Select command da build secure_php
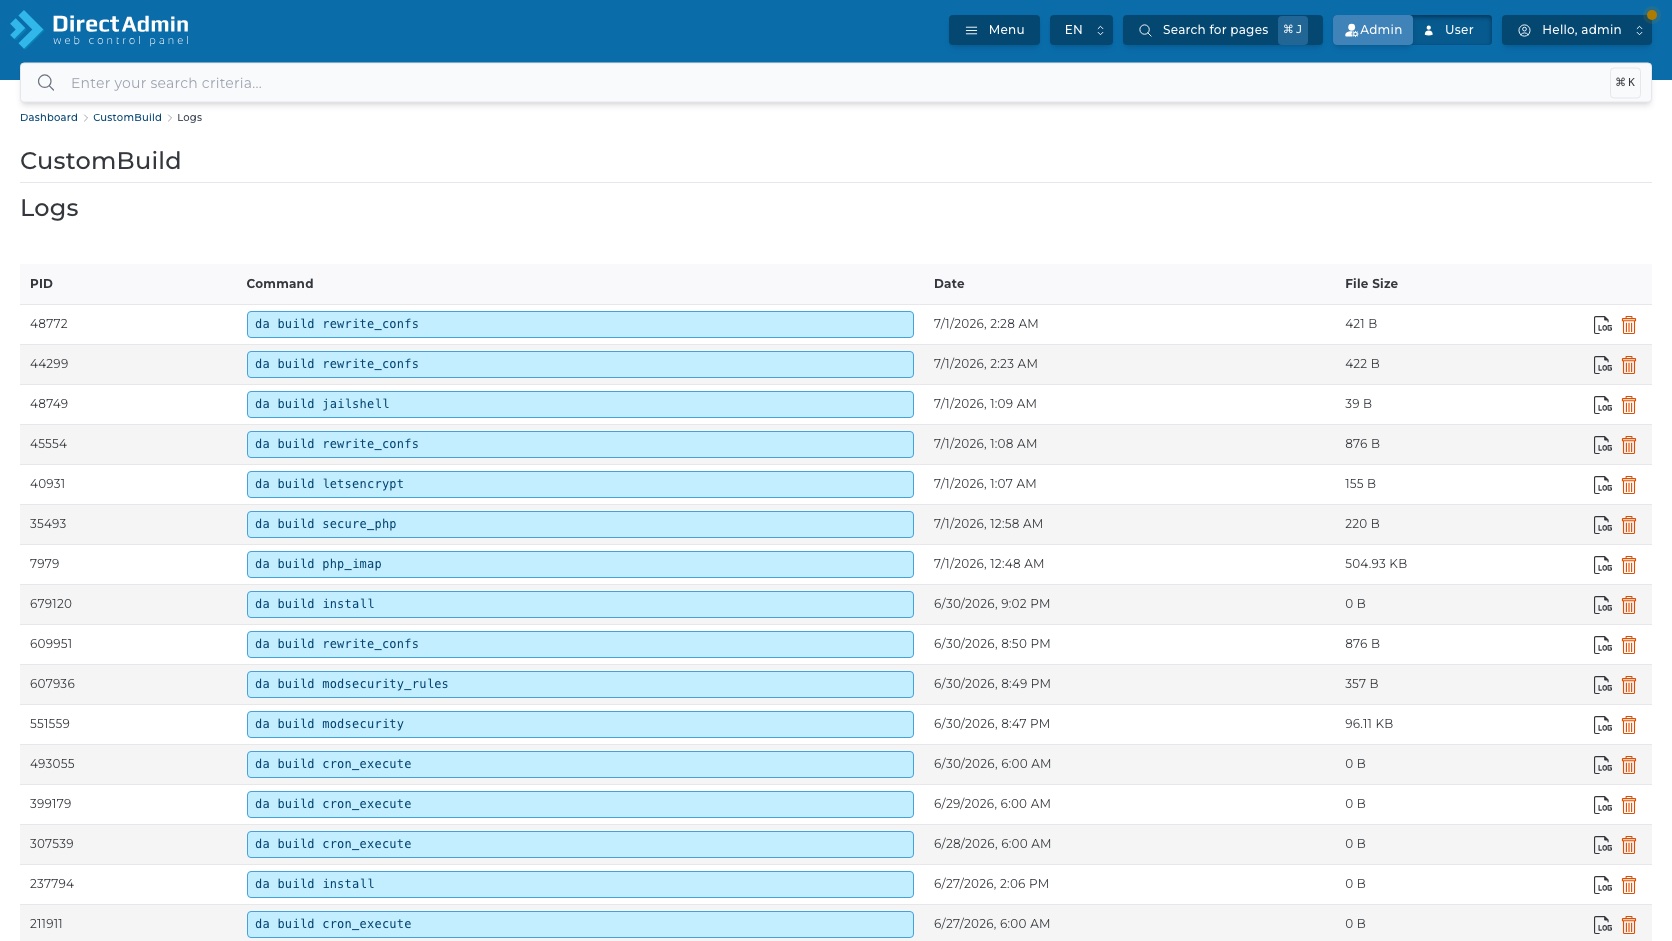The height and width of the screenshot is (941, 1672). point(580,524)
